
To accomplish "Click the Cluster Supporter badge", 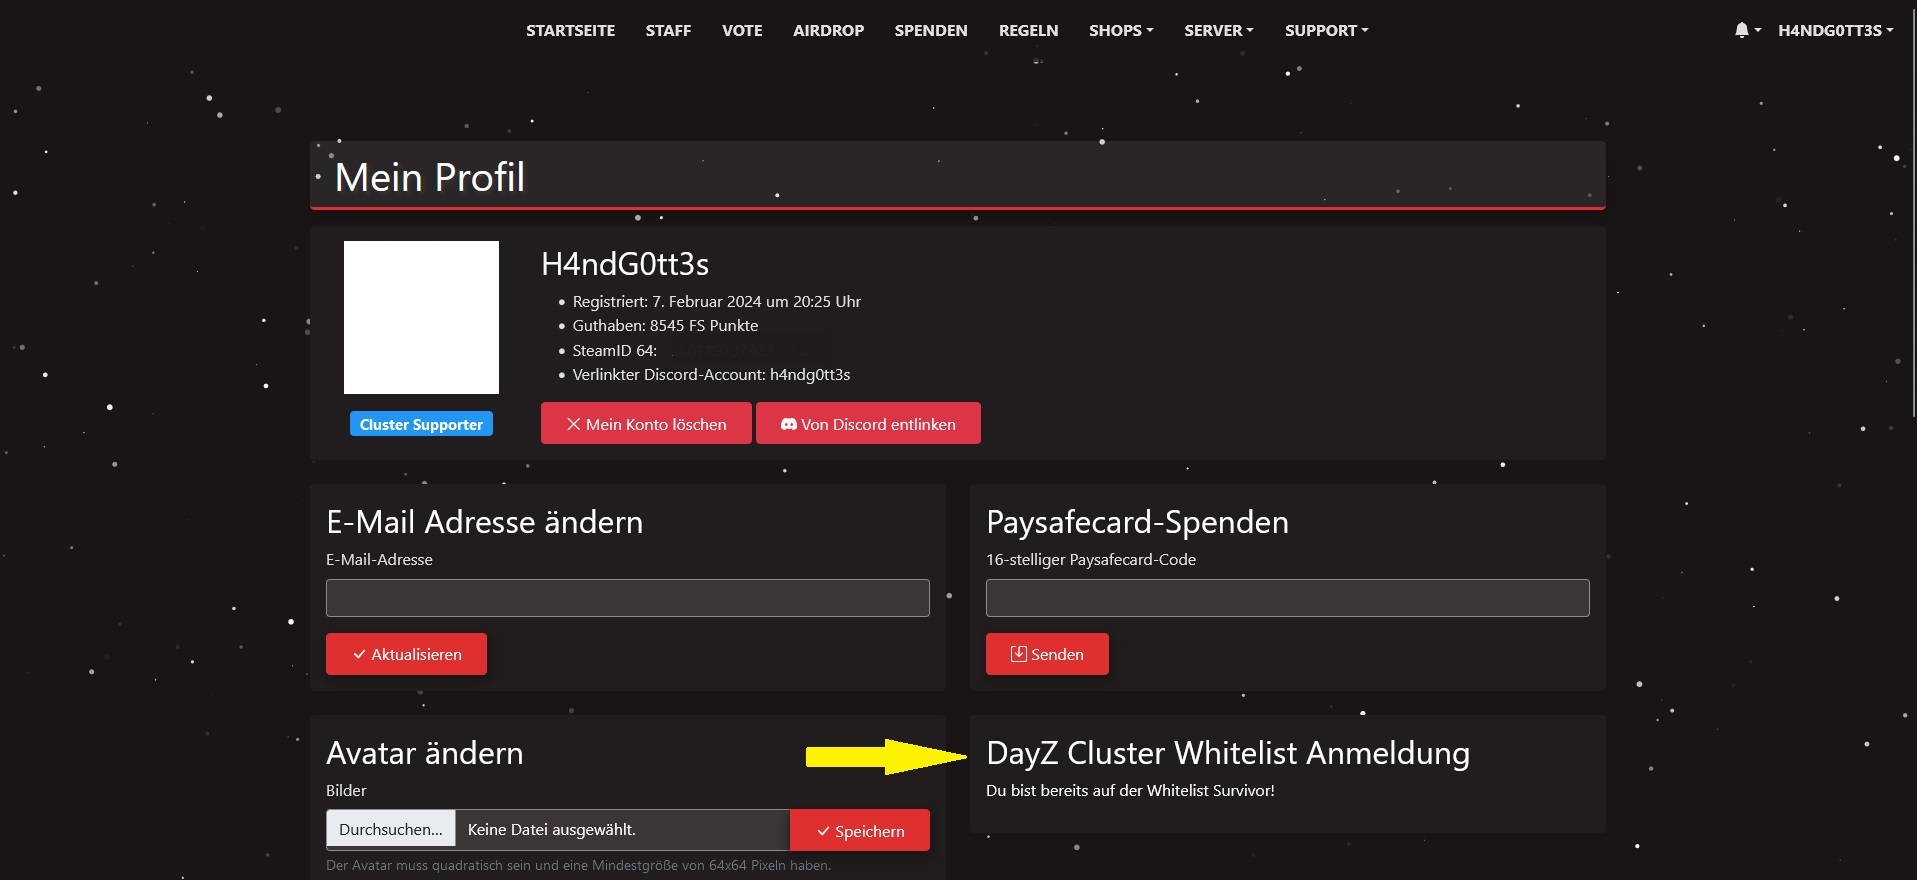I will tap(421, 424).
